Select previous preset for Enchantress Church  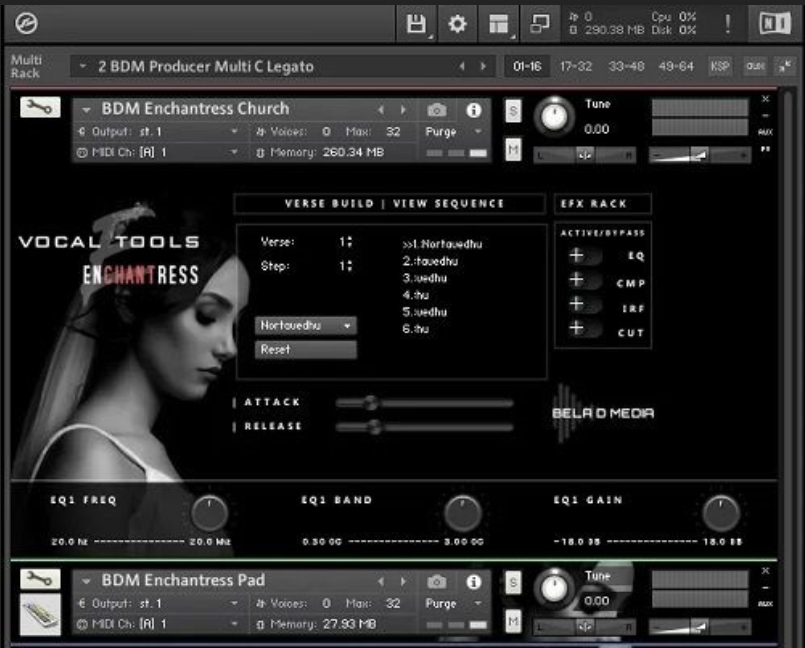[x=380, y=109]
